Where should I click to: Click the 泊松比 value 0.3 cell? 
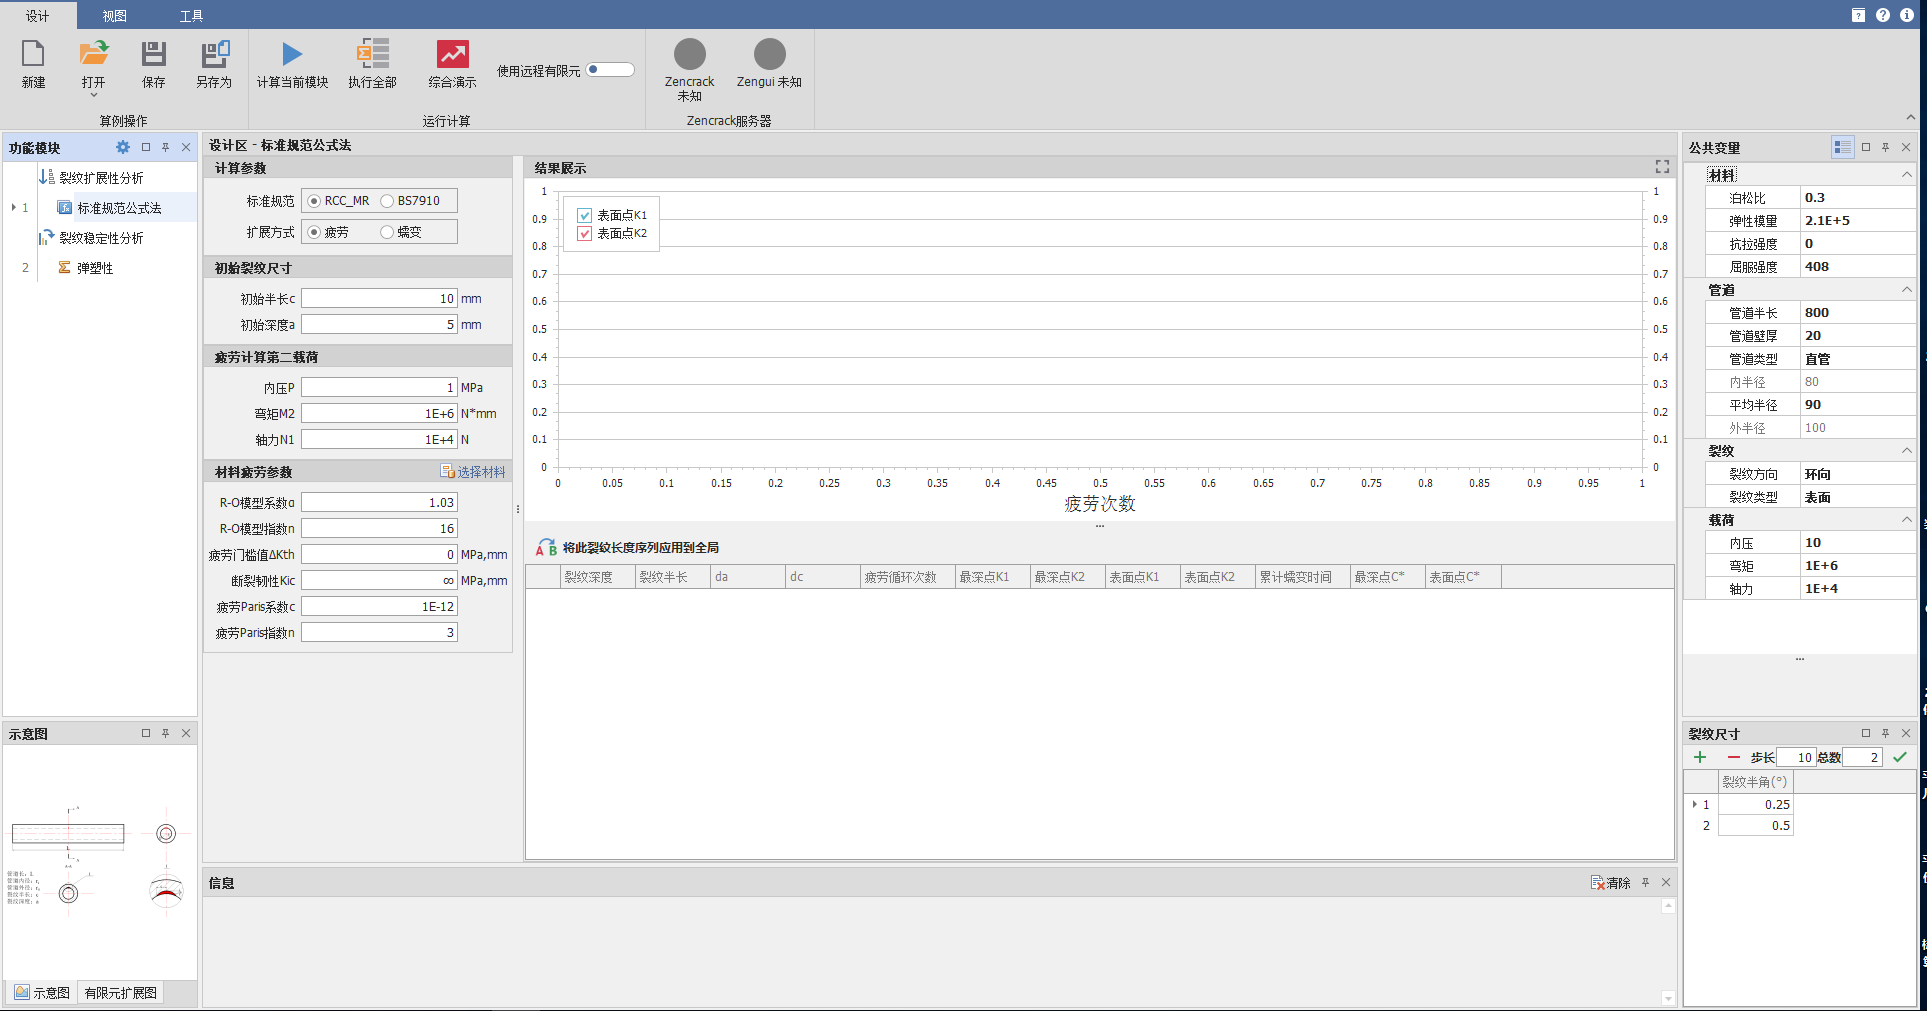[1859, 197]
